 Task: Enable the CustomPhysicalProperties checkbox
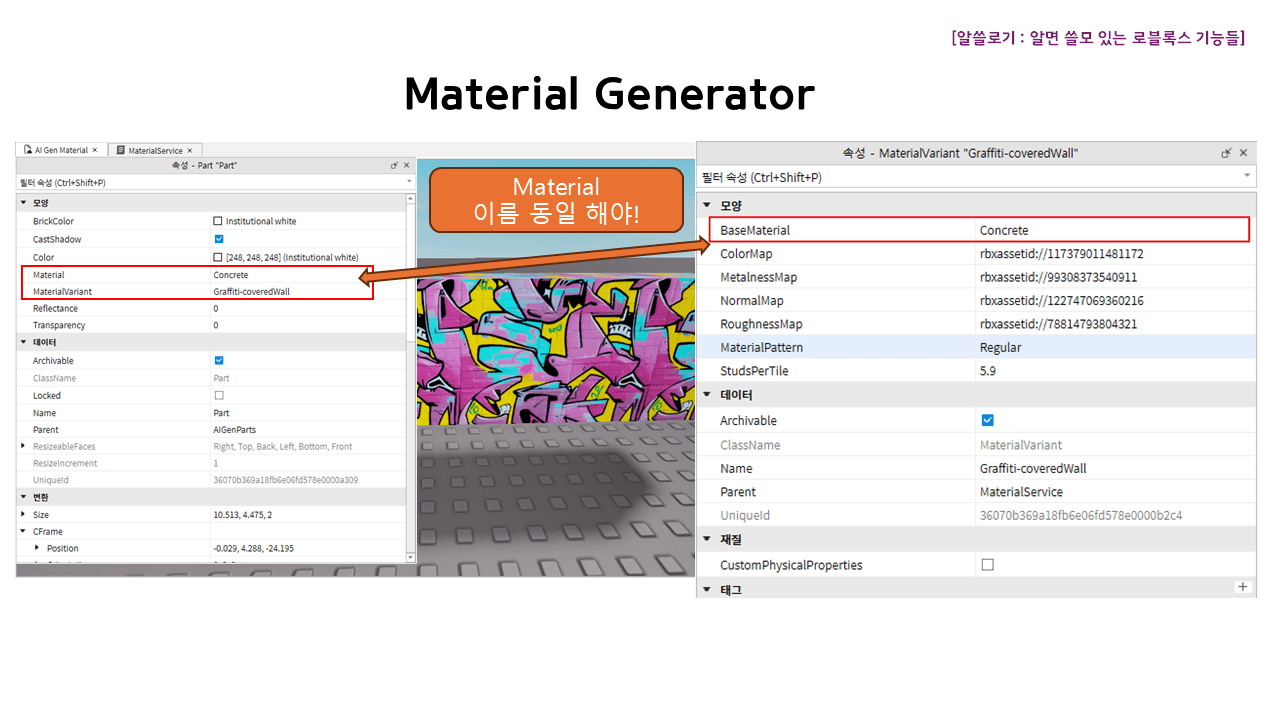point(988,565)
